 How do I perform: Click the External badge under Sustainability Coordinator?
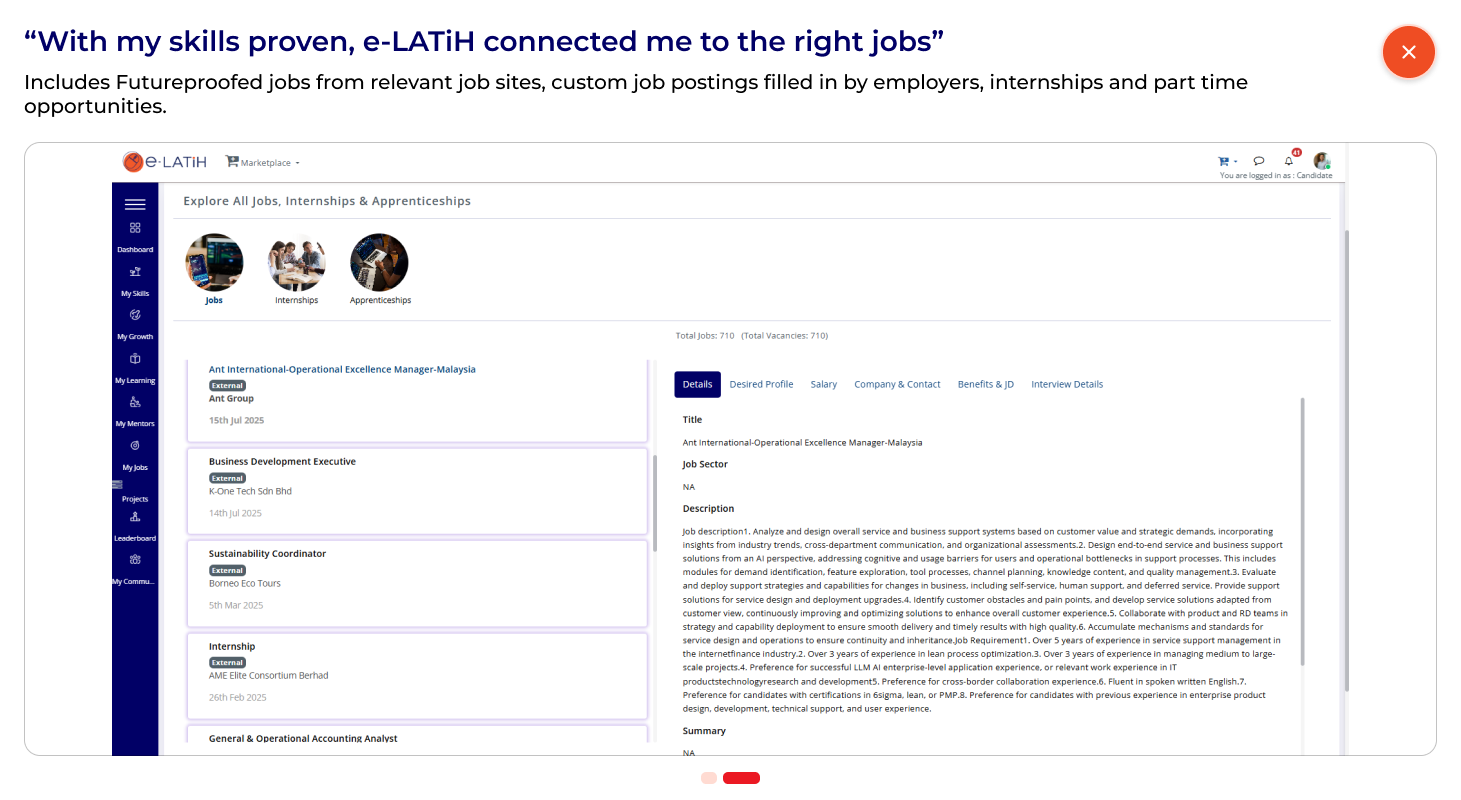point(228,570)
